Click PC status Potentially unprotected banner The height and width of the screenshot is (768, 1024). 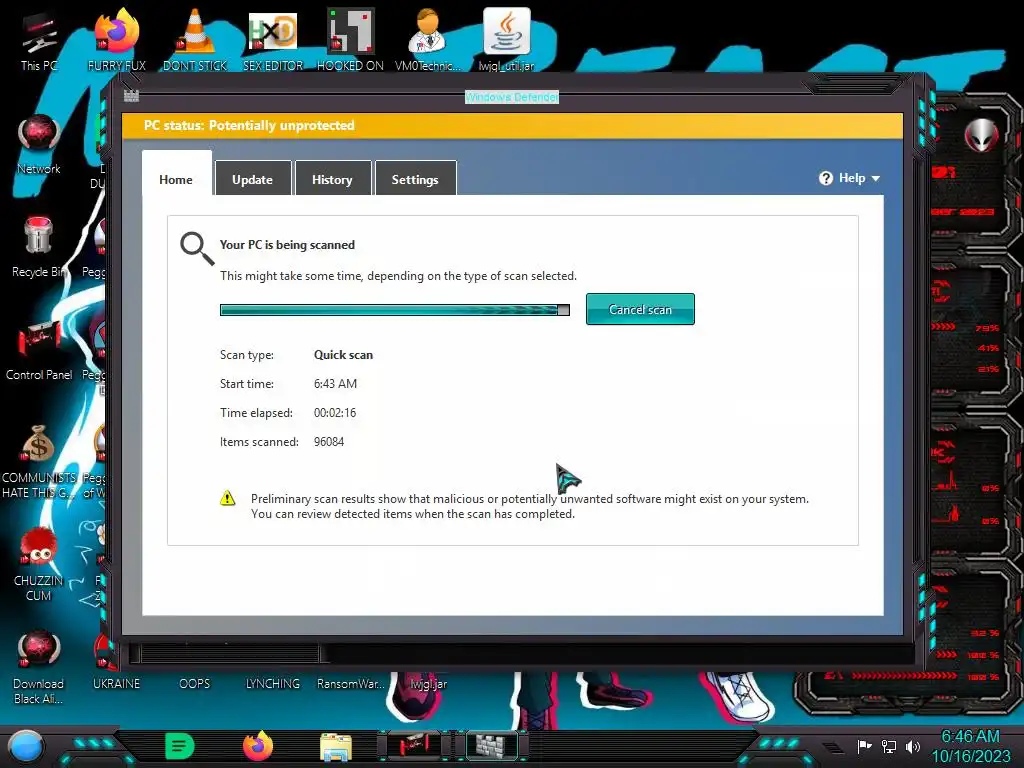[513, 125]
